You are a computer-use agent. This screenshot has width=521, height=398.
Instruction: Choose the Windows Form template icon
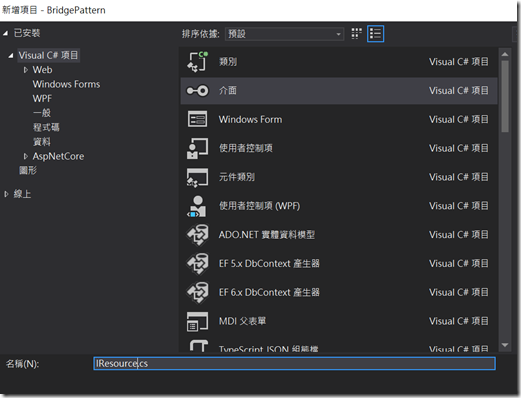point(197,119)
